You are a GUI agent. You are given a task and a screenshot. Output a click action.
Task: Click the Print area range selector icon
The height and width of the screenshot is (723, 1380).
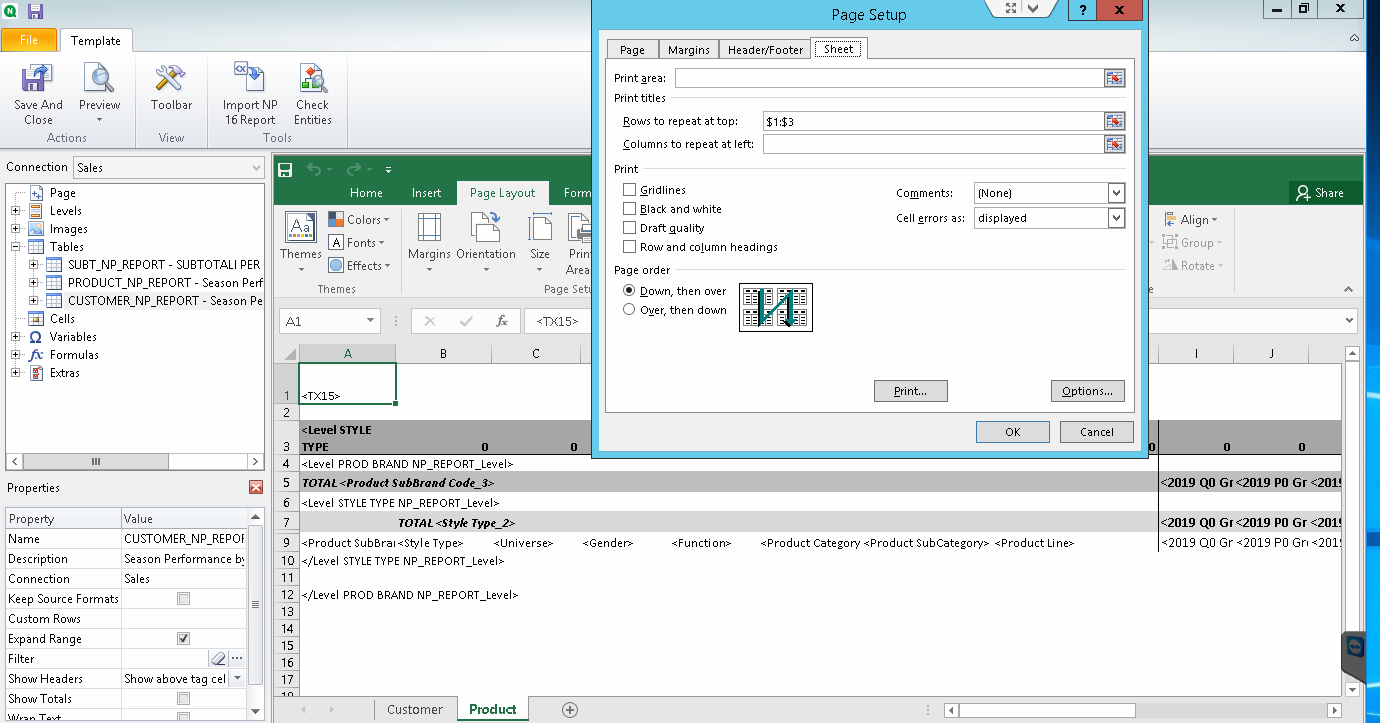pos(1116,77)
